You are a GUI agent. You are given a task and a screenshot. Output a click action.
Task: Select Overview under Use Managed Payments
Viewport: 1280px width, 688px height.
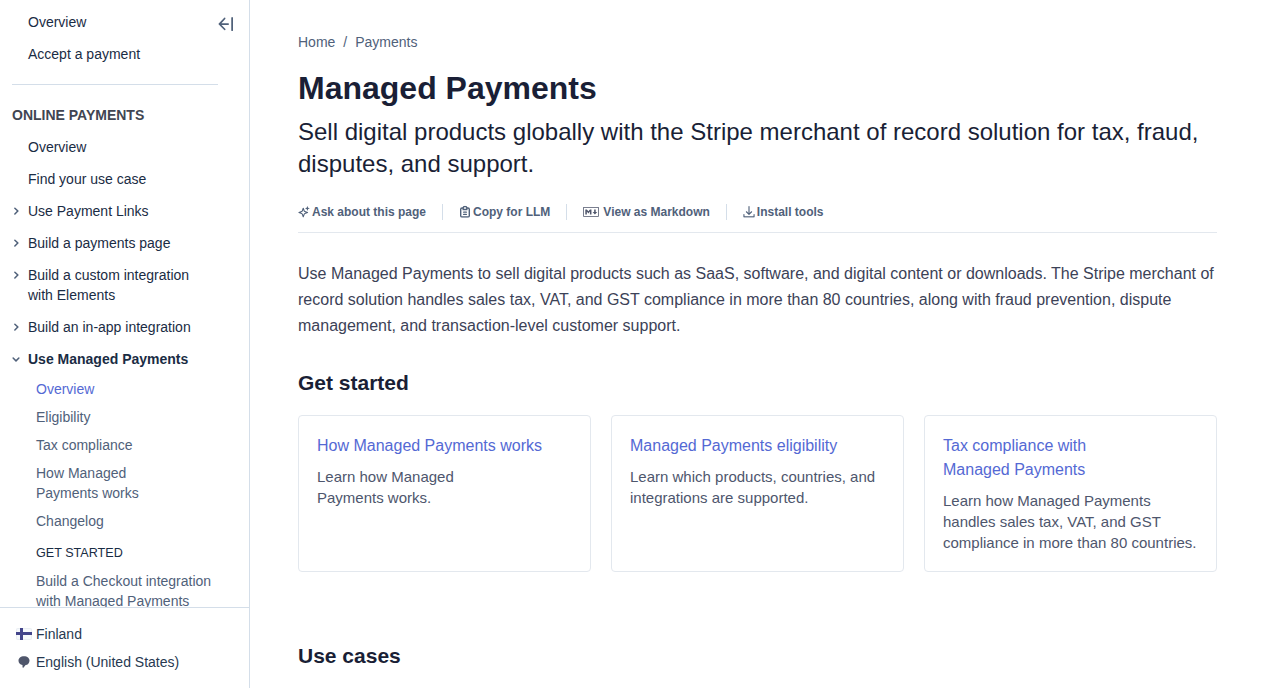(x=65, y=389)
